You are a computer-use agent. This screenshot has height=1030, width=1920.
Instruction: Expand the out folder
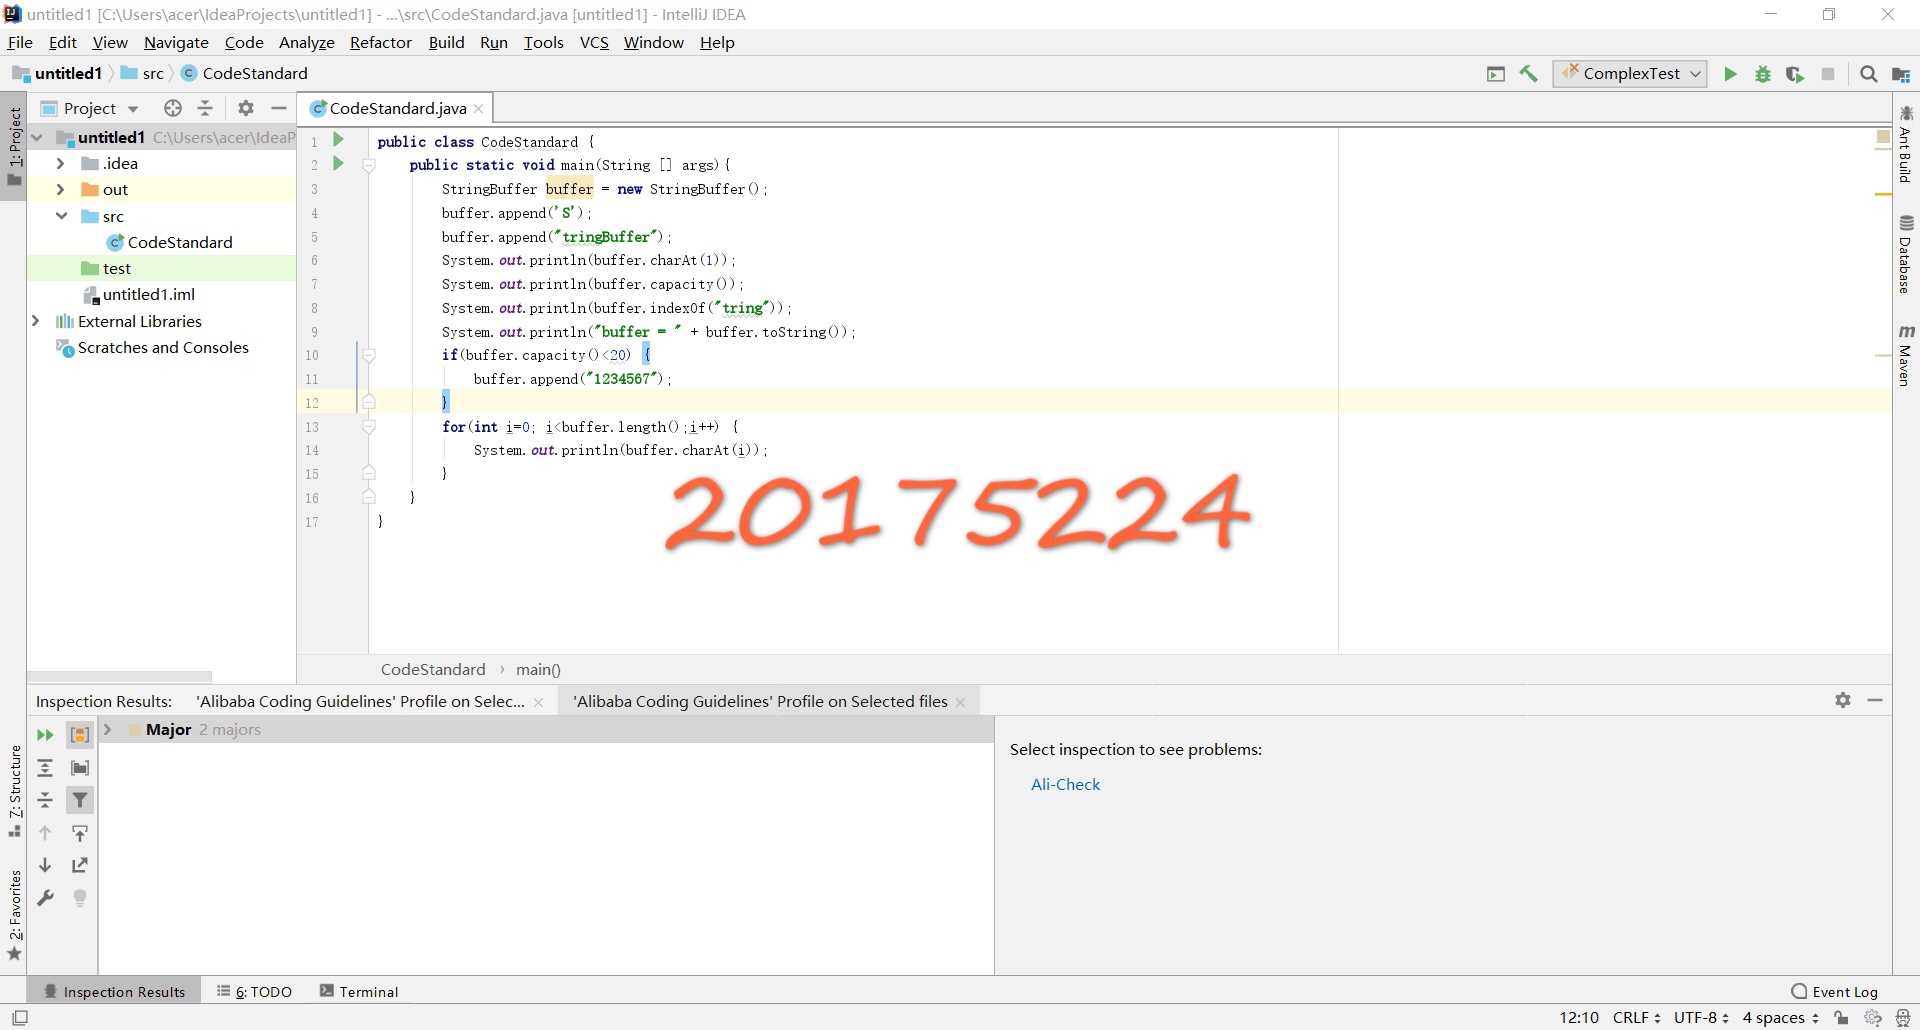60,189
